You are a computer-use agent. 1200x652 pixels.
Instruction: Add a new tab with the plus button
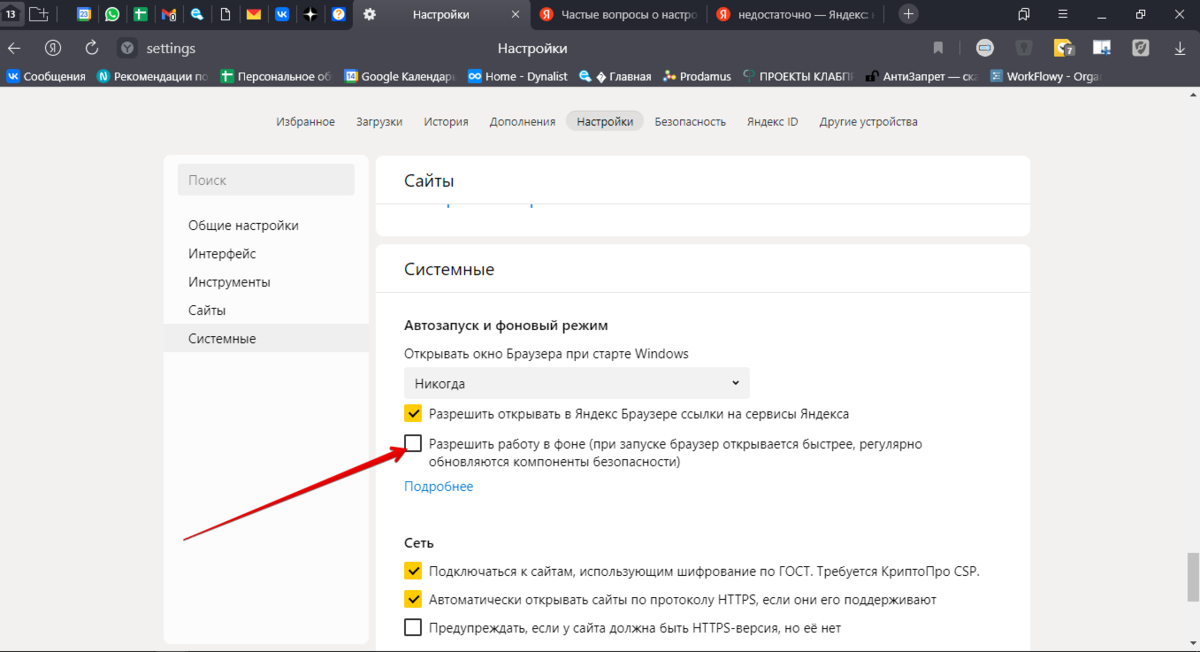click(908, 14)
